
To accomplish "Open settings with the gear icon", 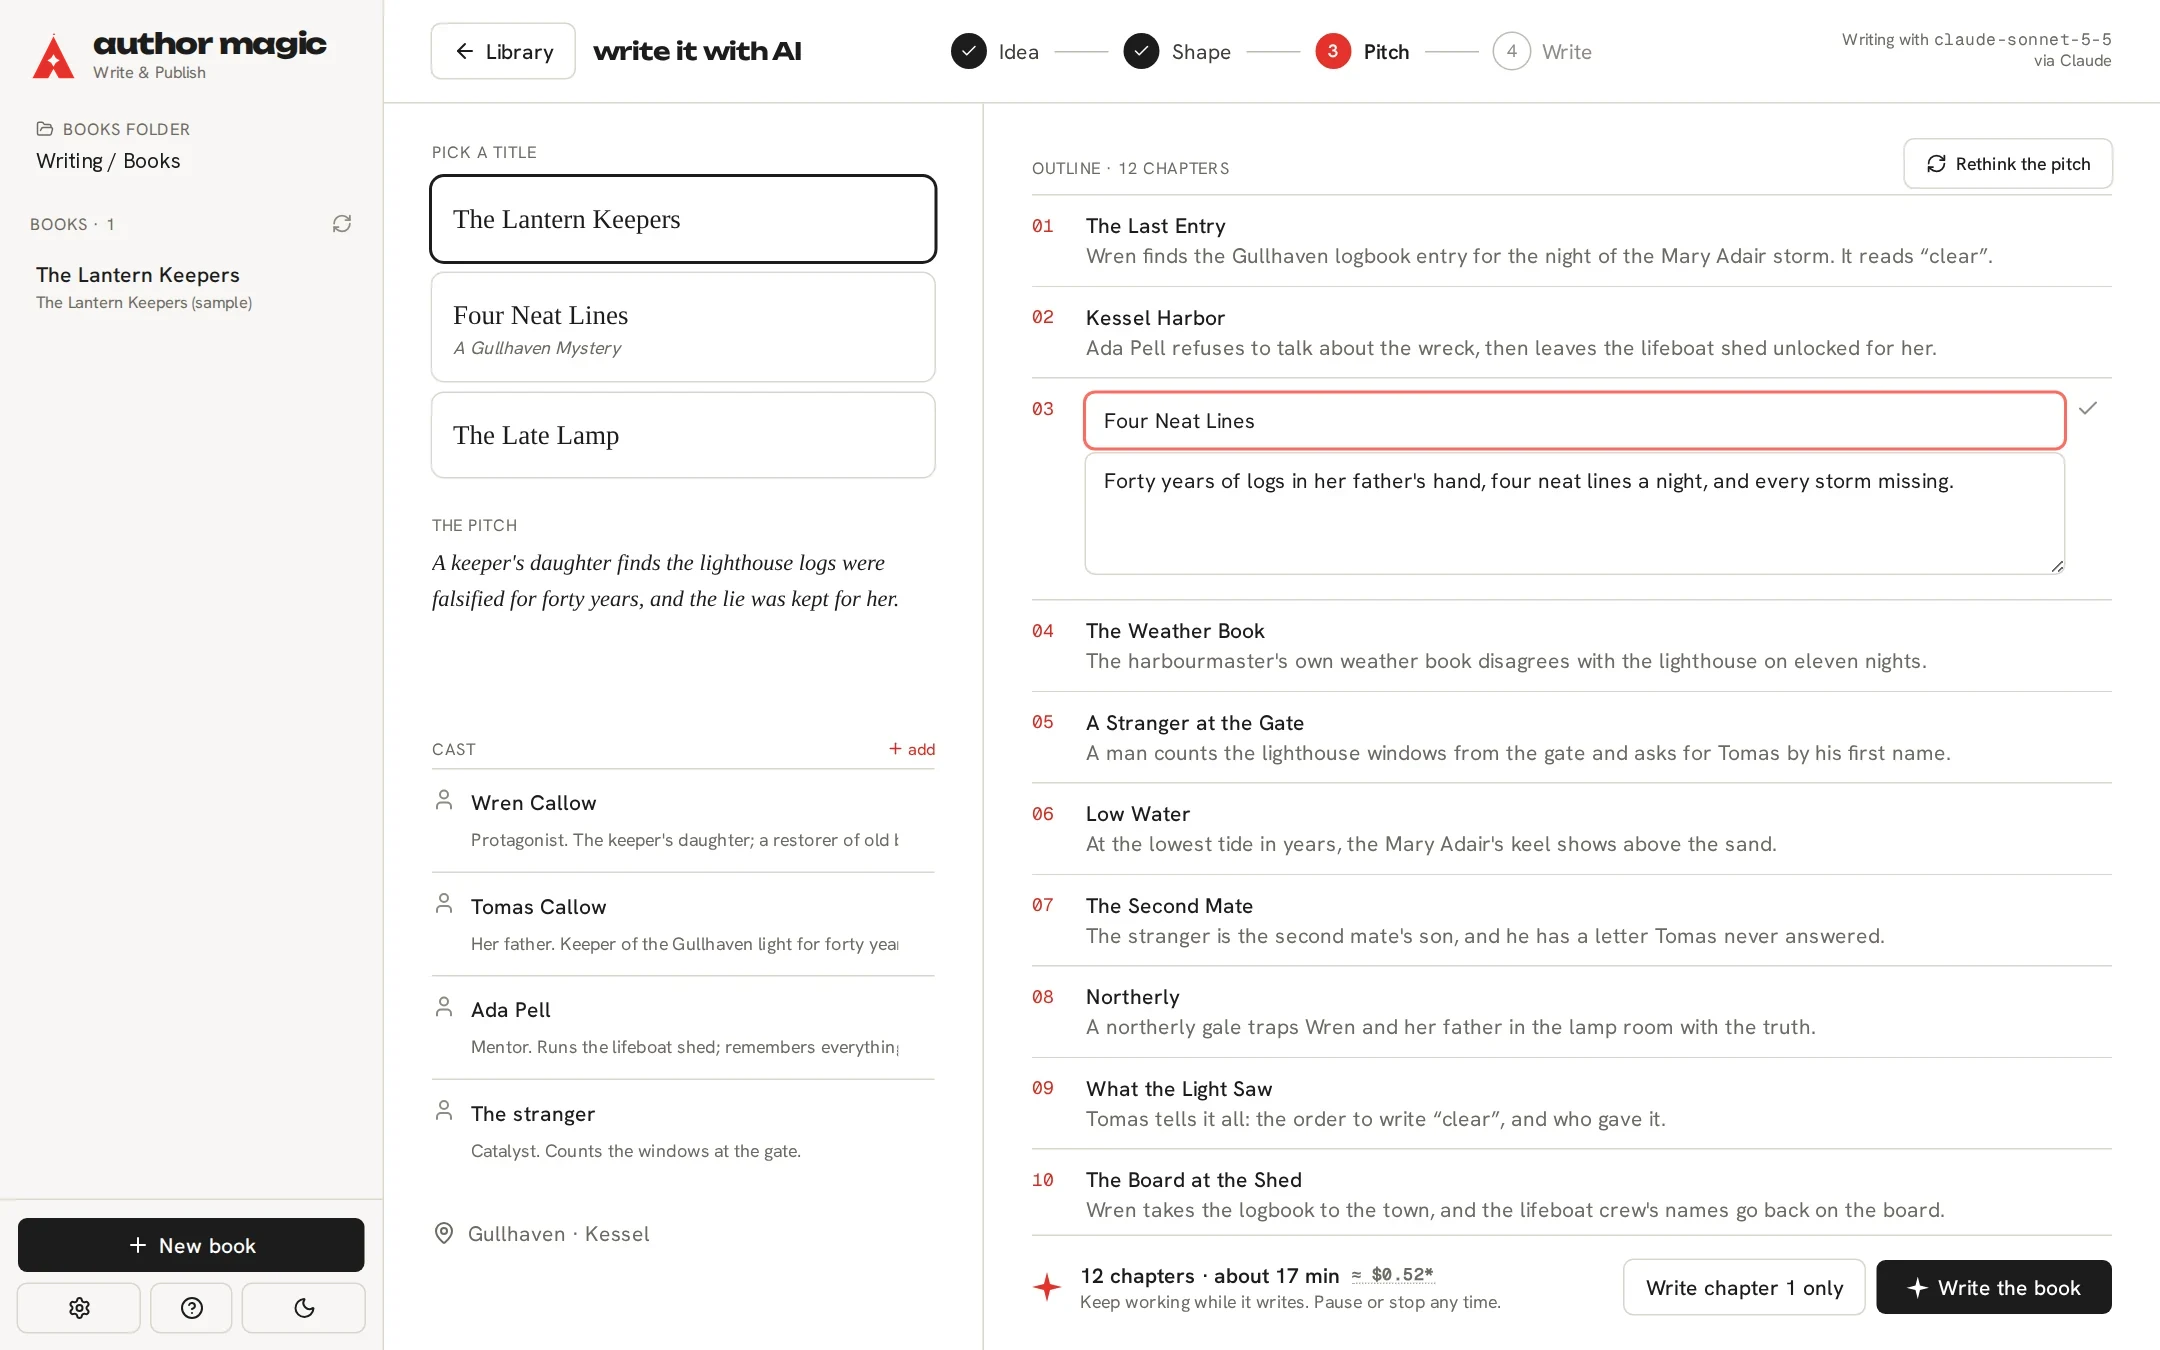I will 79,1308.
